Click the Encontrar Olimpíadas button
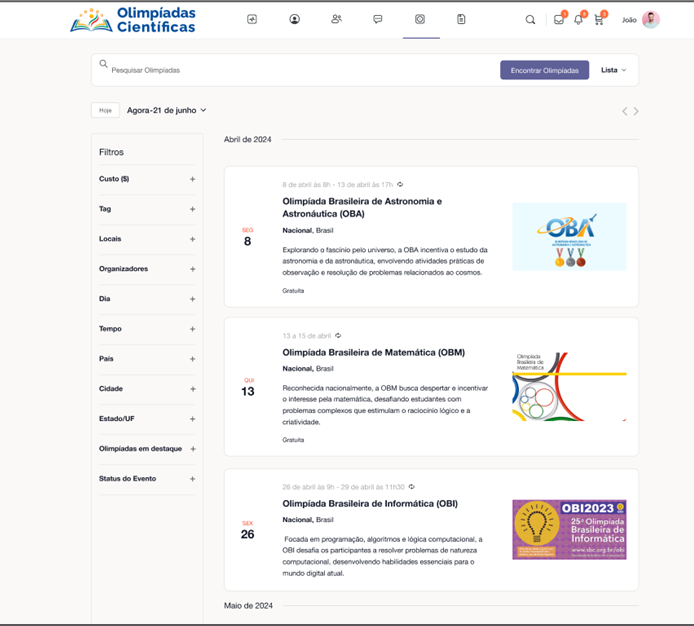Viewport: 694px width, 626px height. click(x=544, y=70)
